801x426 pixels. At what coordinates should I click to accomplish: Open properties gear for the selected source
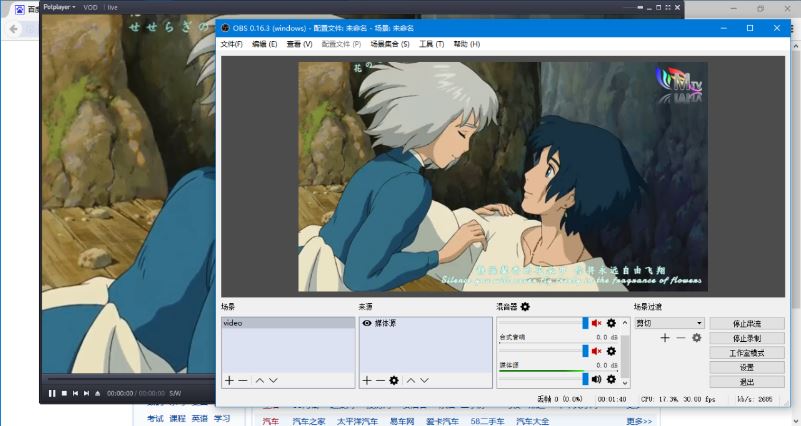pyautogui.click(x=394, y=380)
